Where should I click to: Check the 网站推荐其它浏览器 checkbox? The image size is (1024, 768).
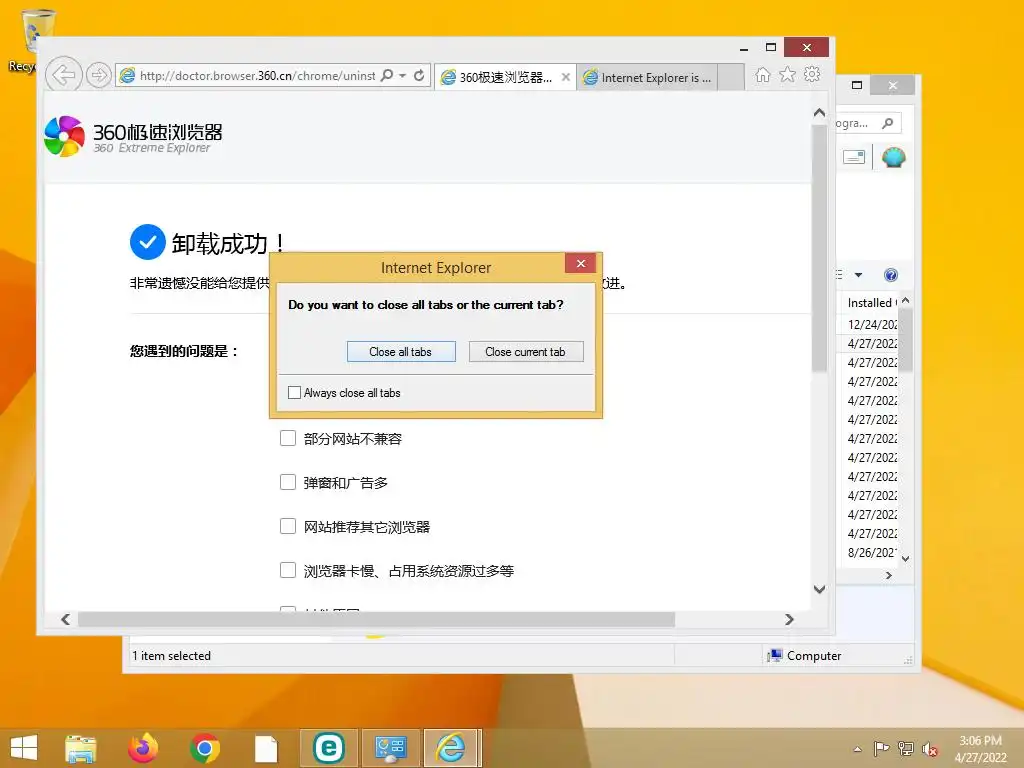(x=288, y=526)
